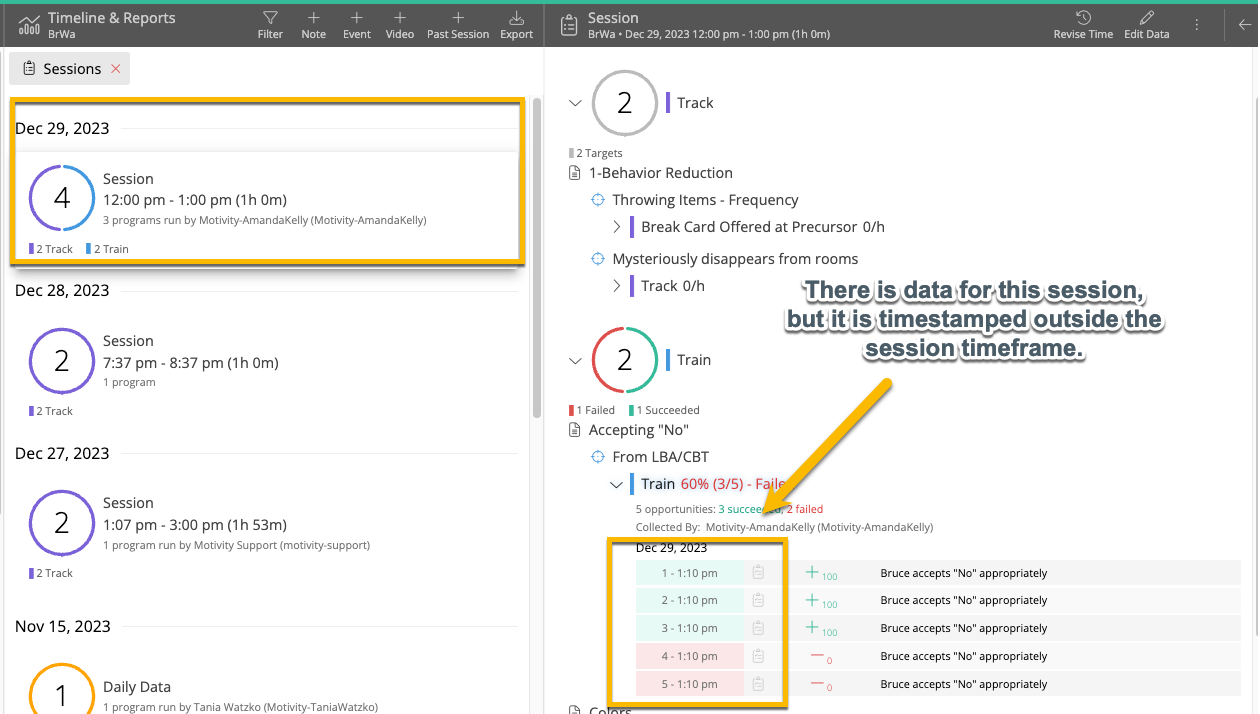
Task: Collapse the Train section
Action: (575, 359)
